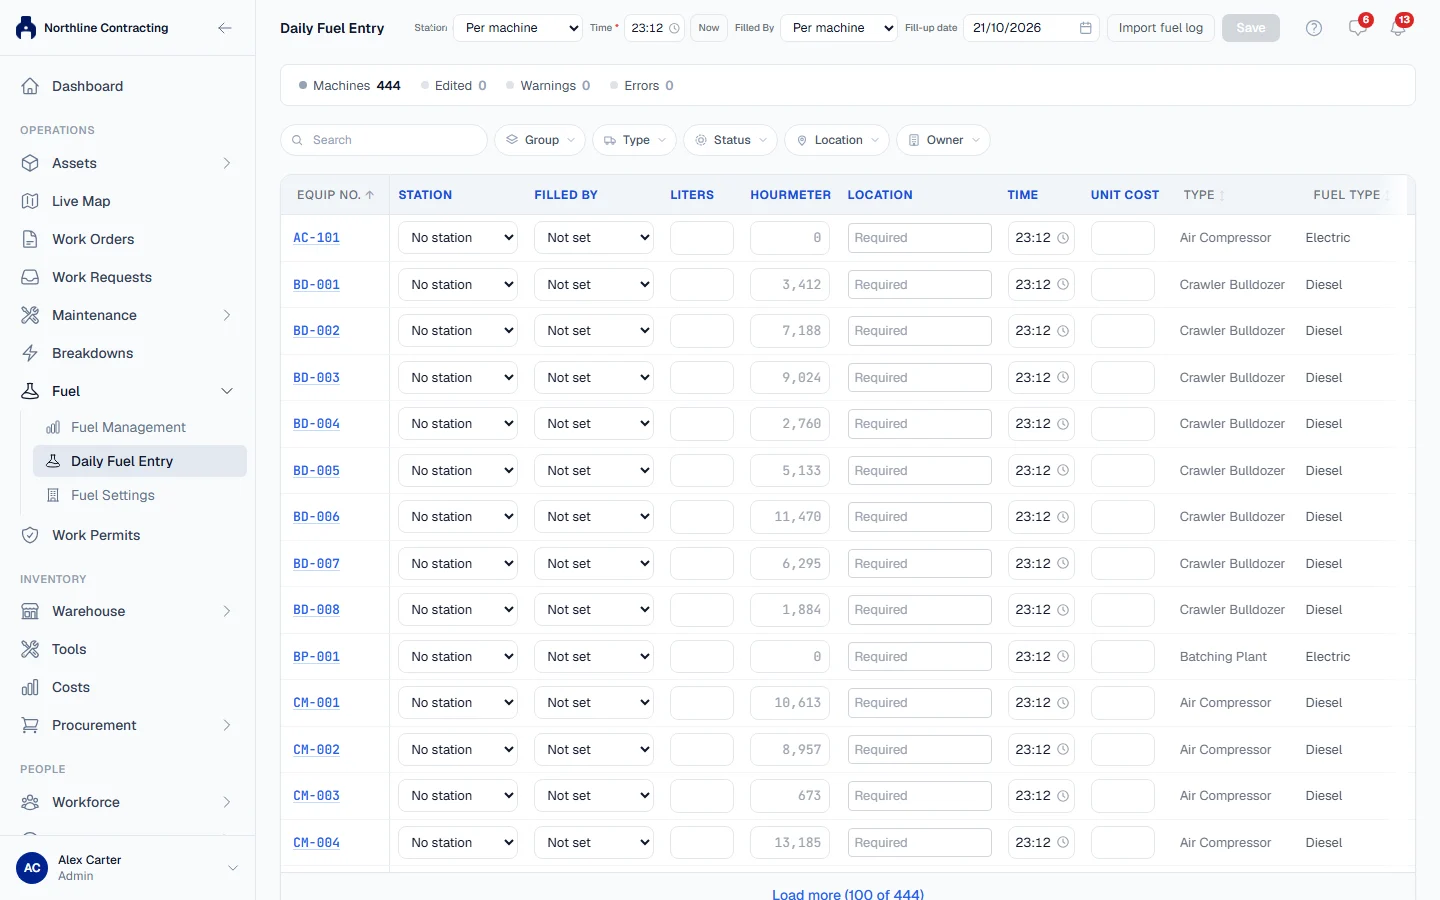1440x900 pixels.
Task: Expand the user account menu for Alex Carter
Action: 233,868
